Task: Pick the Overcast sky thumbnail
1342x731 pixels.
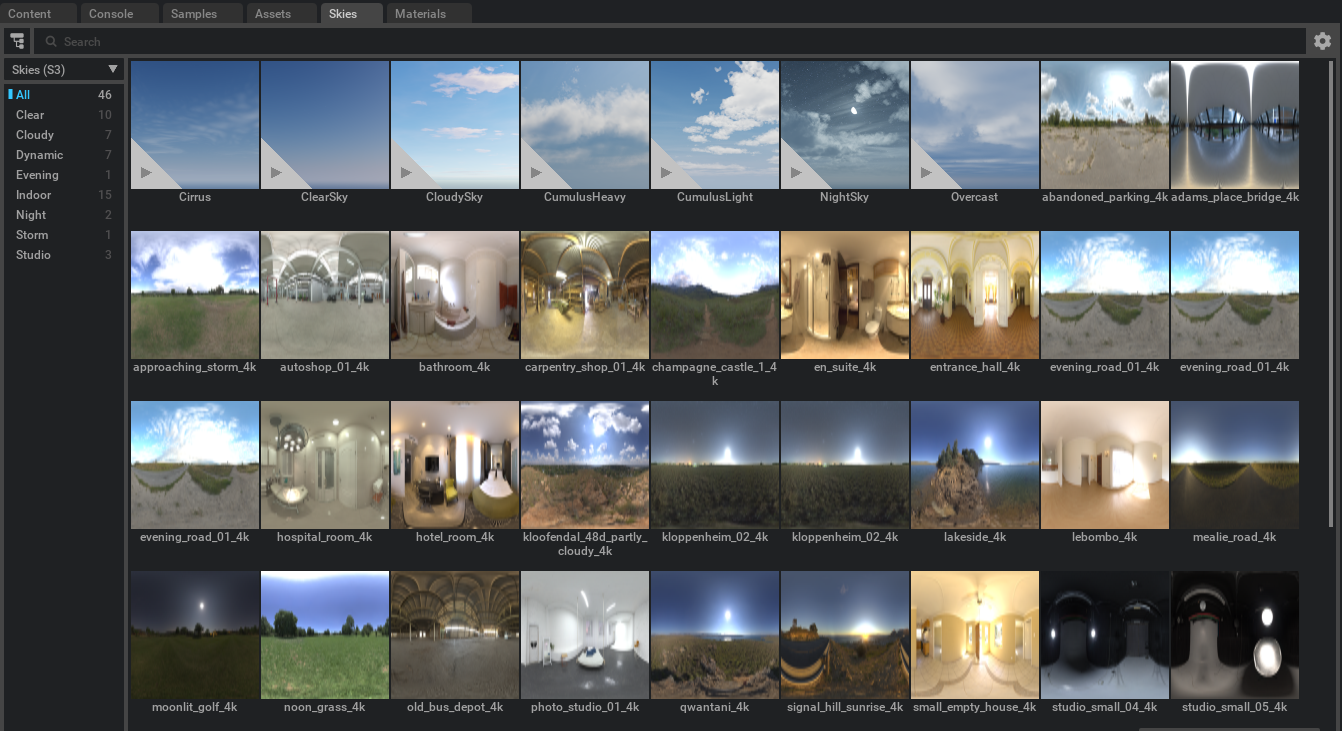Action: point(975,125)
